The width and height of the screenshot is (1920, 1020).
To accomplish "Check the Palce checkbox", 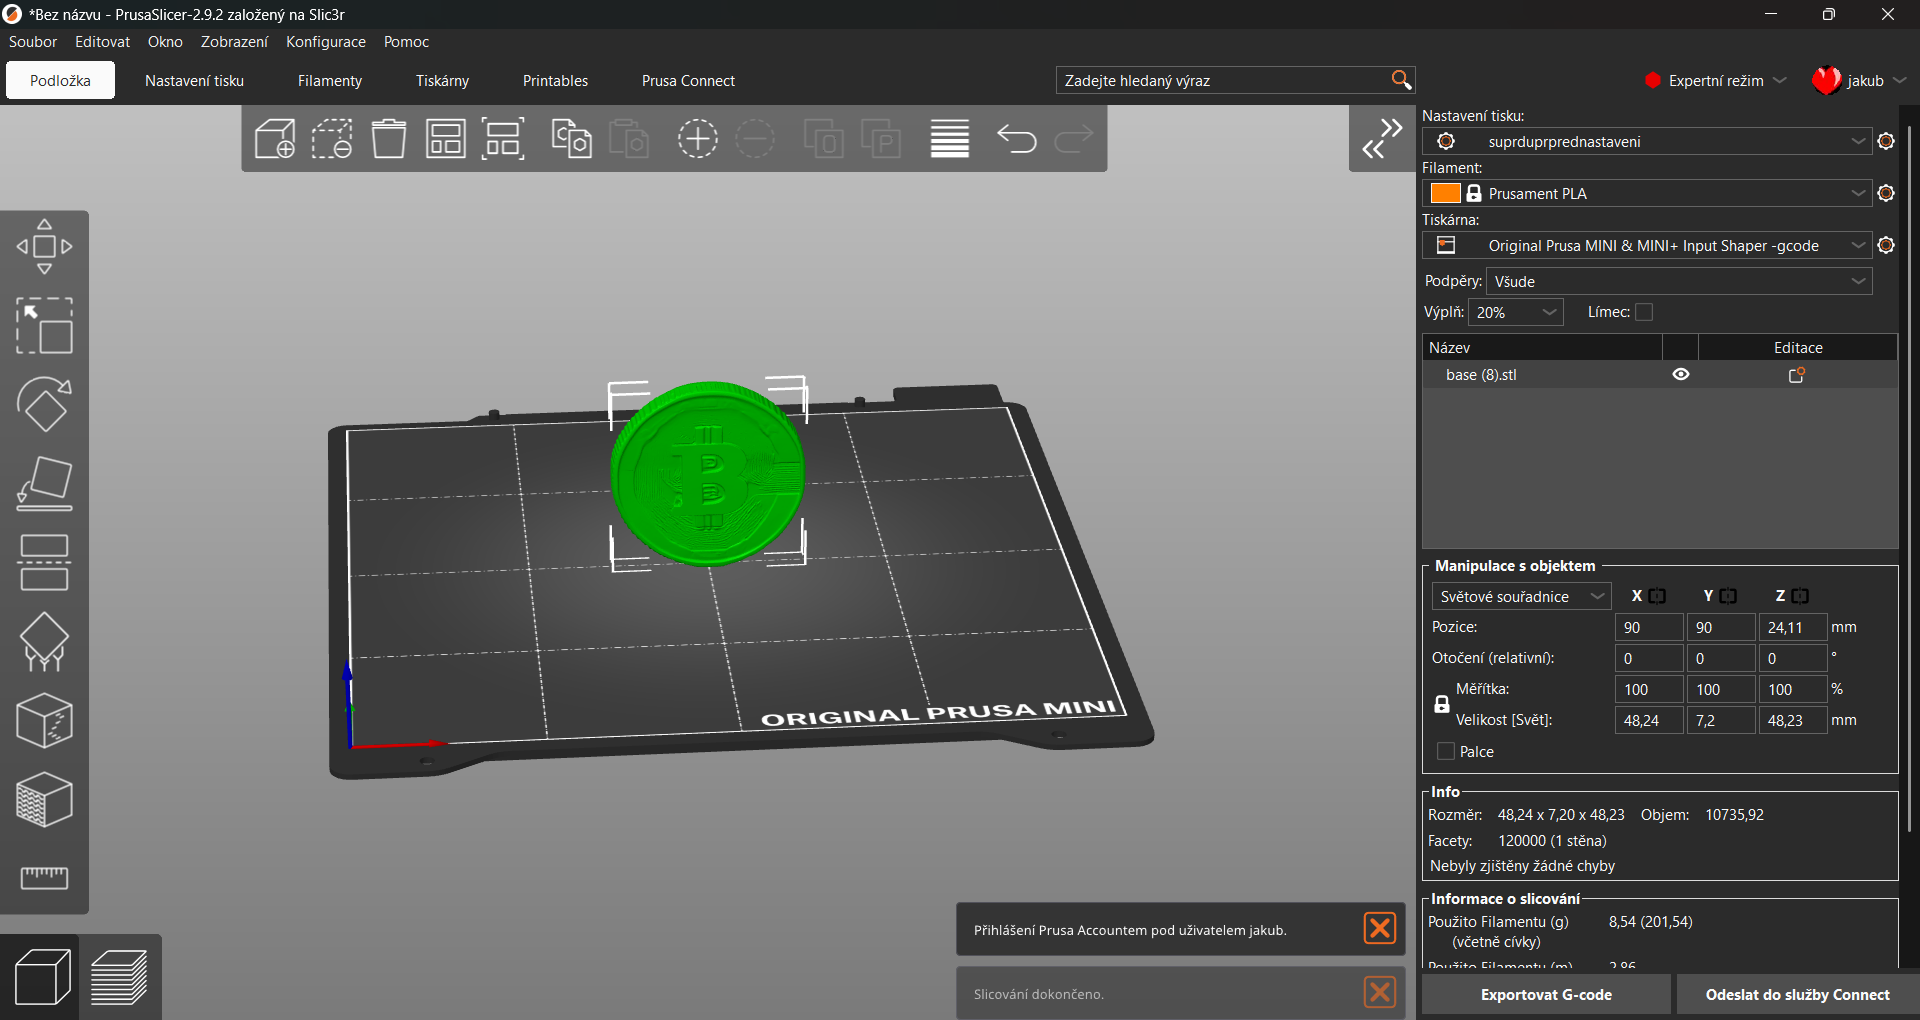I will 1445,751.
